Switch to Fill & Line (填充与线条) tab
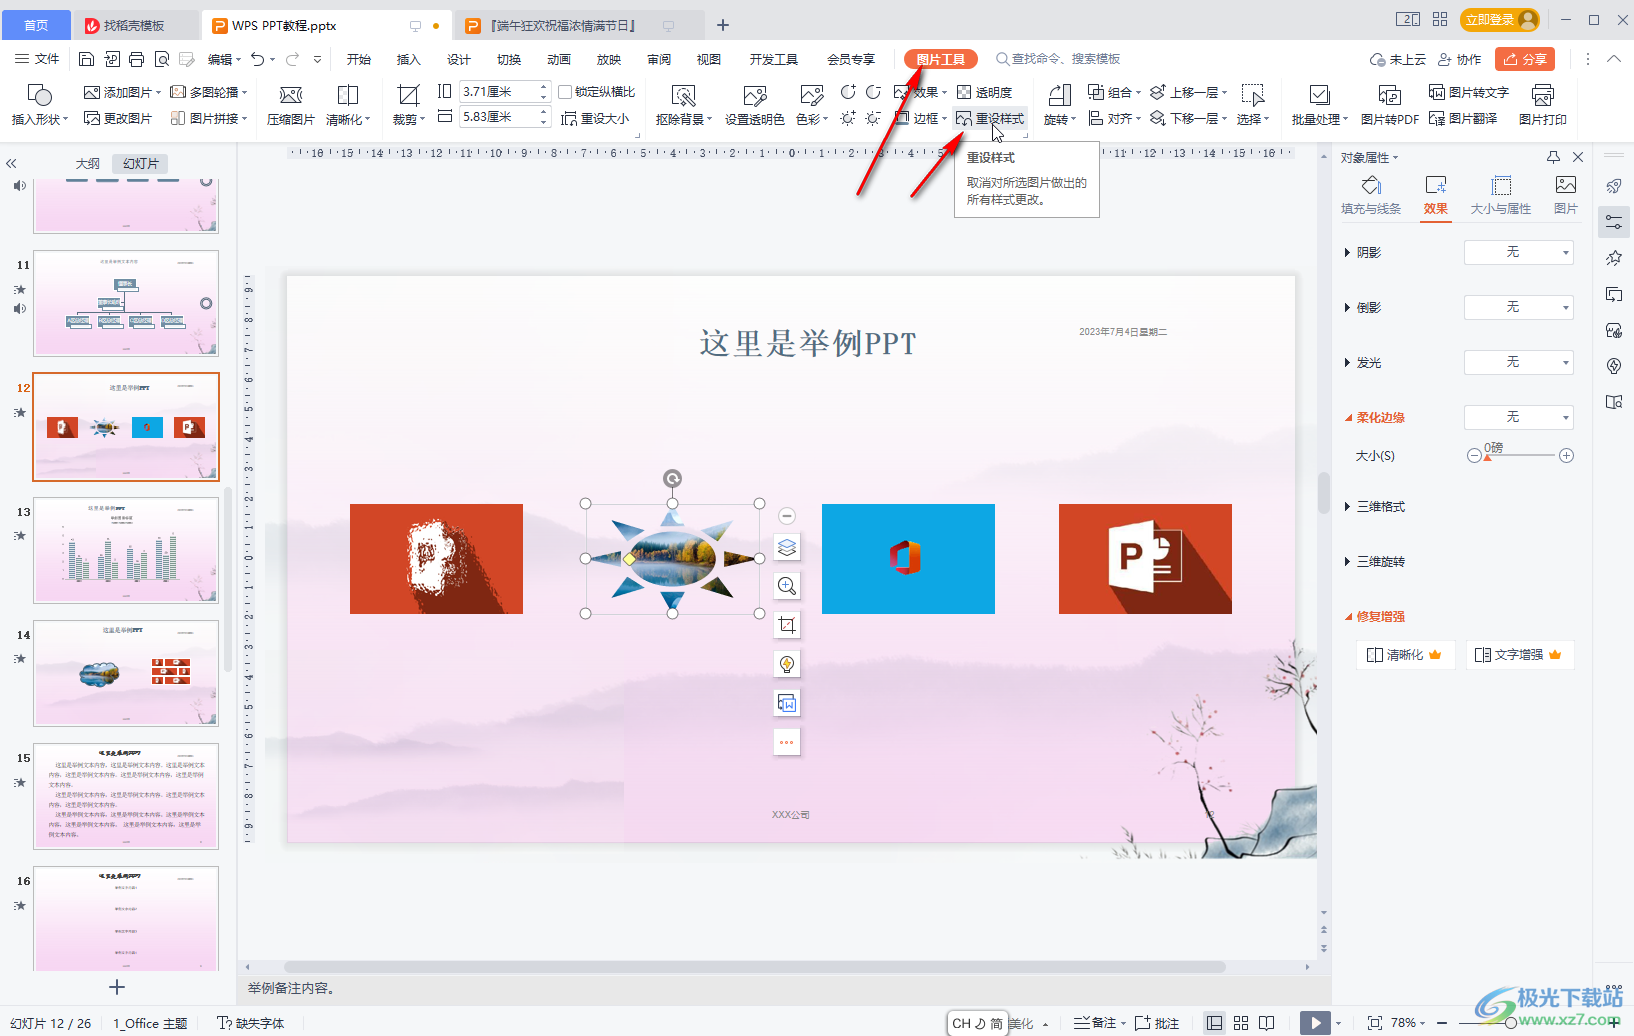Viewport: 1634px width, 1036px height. point(1371,195)
